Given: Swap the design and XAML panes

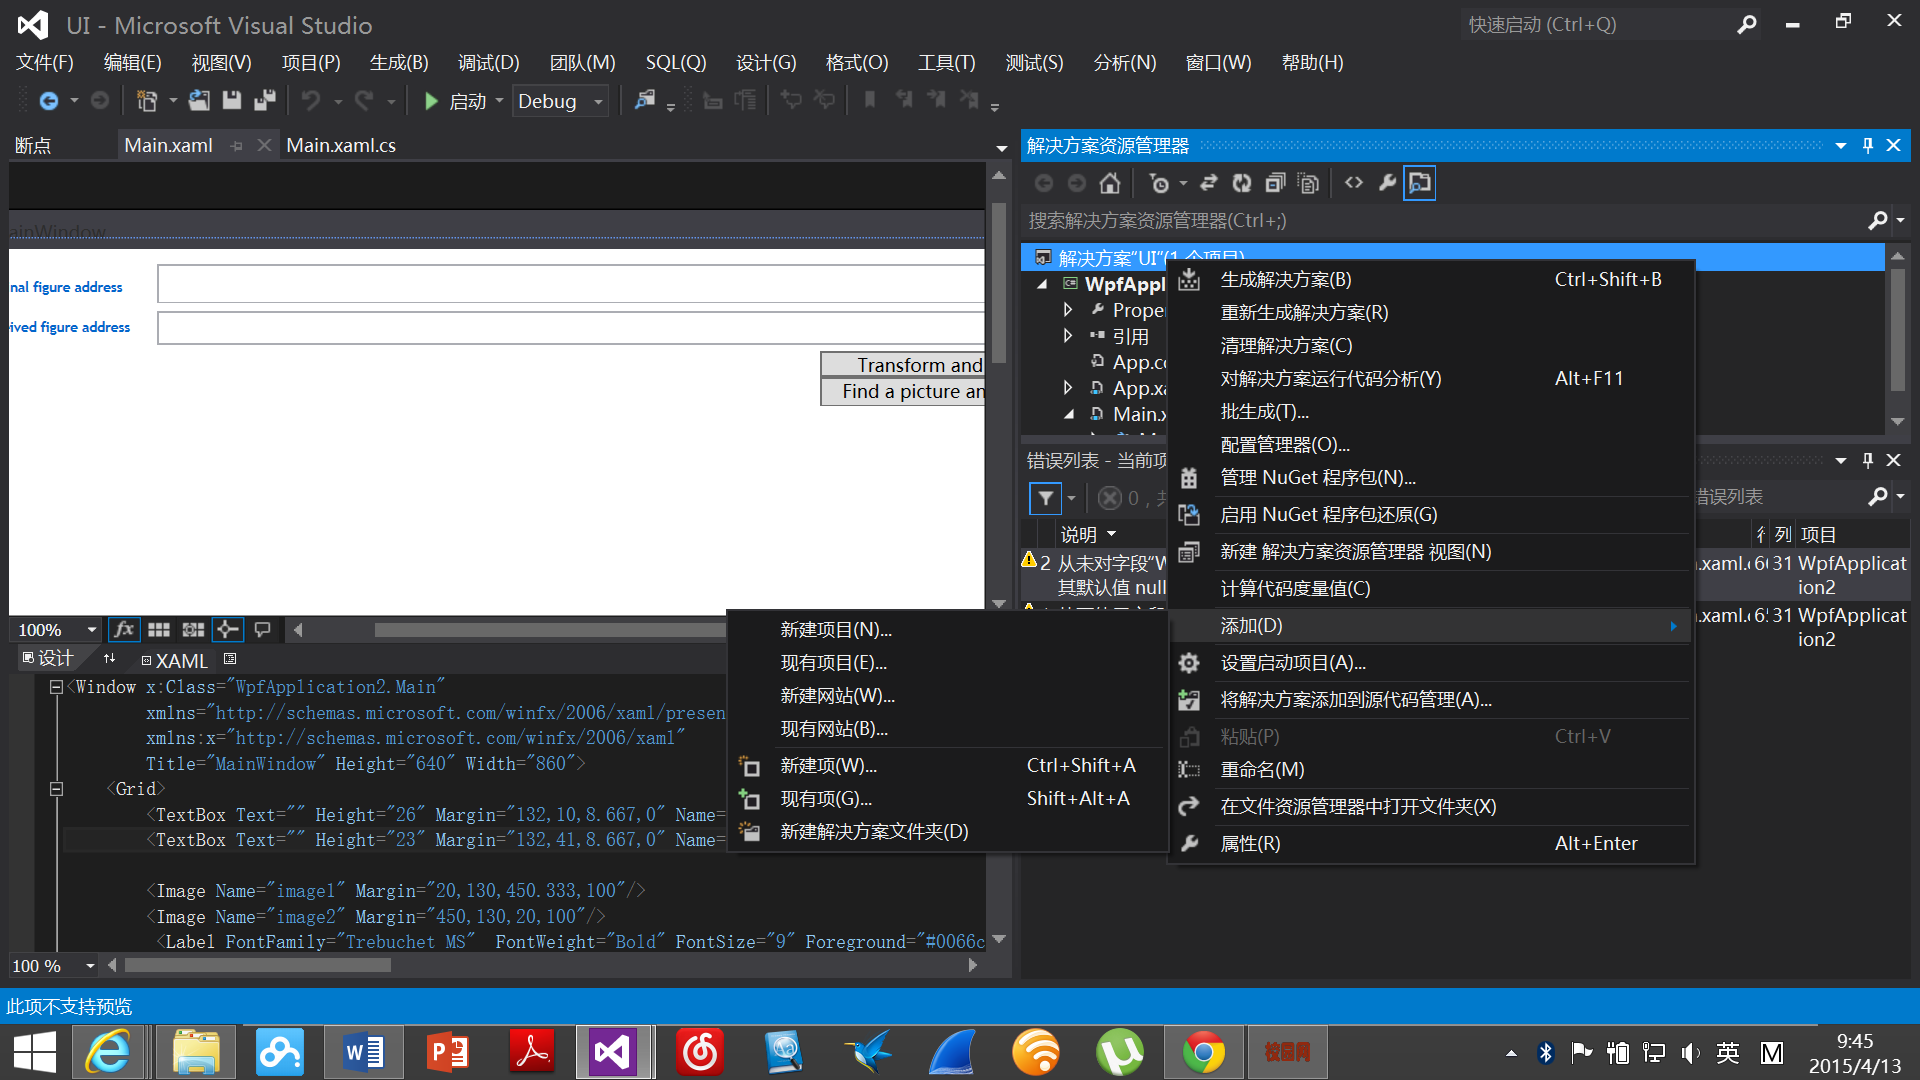Looking at the screenshot, I should (x=109, y=659).
